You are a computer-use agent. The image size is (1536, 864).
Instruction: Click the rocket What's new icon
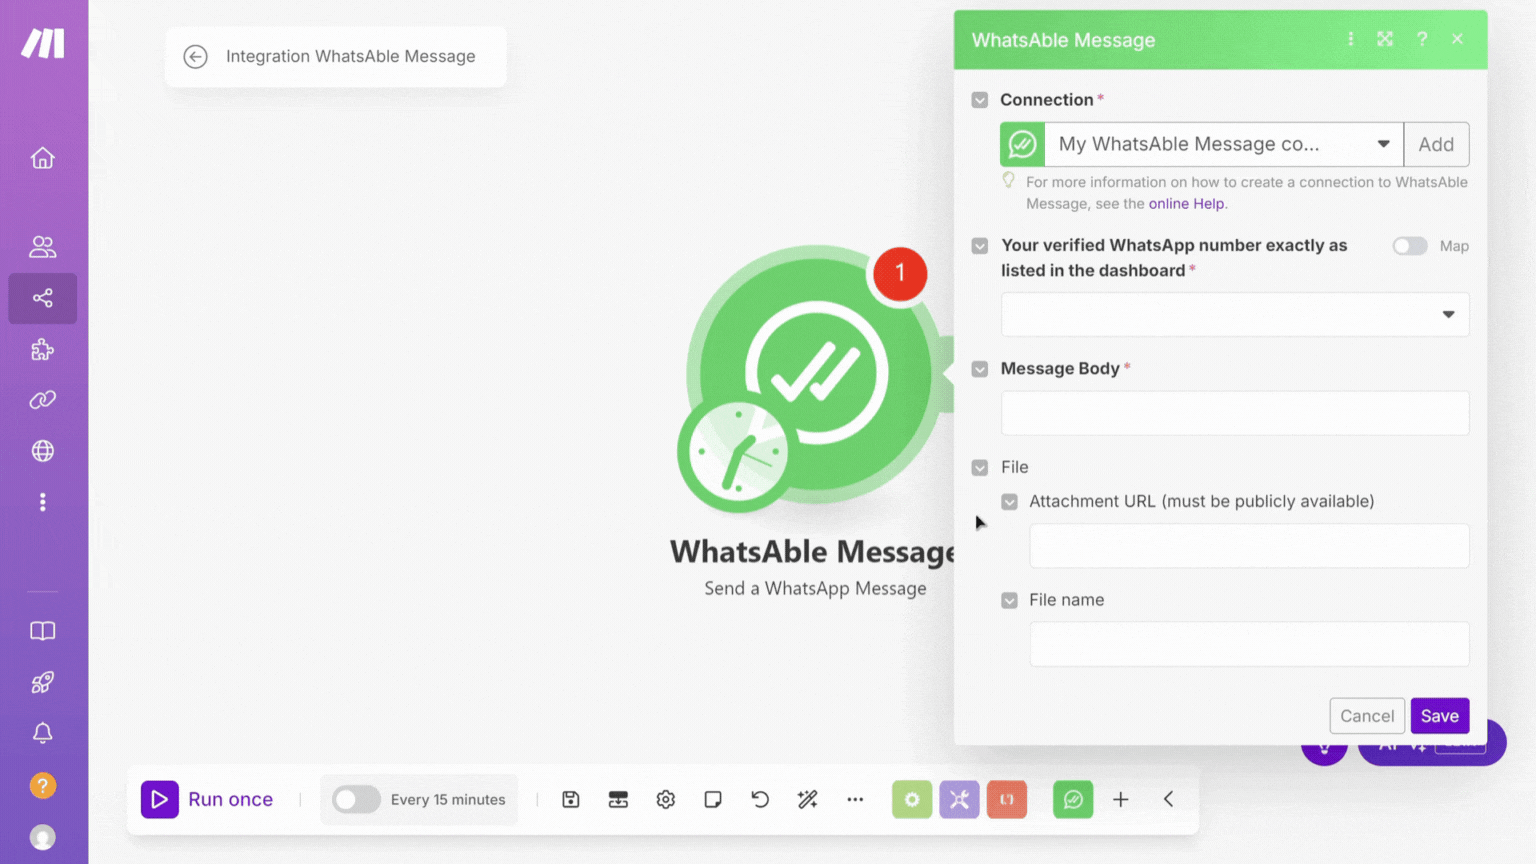[x=42, y=682]
